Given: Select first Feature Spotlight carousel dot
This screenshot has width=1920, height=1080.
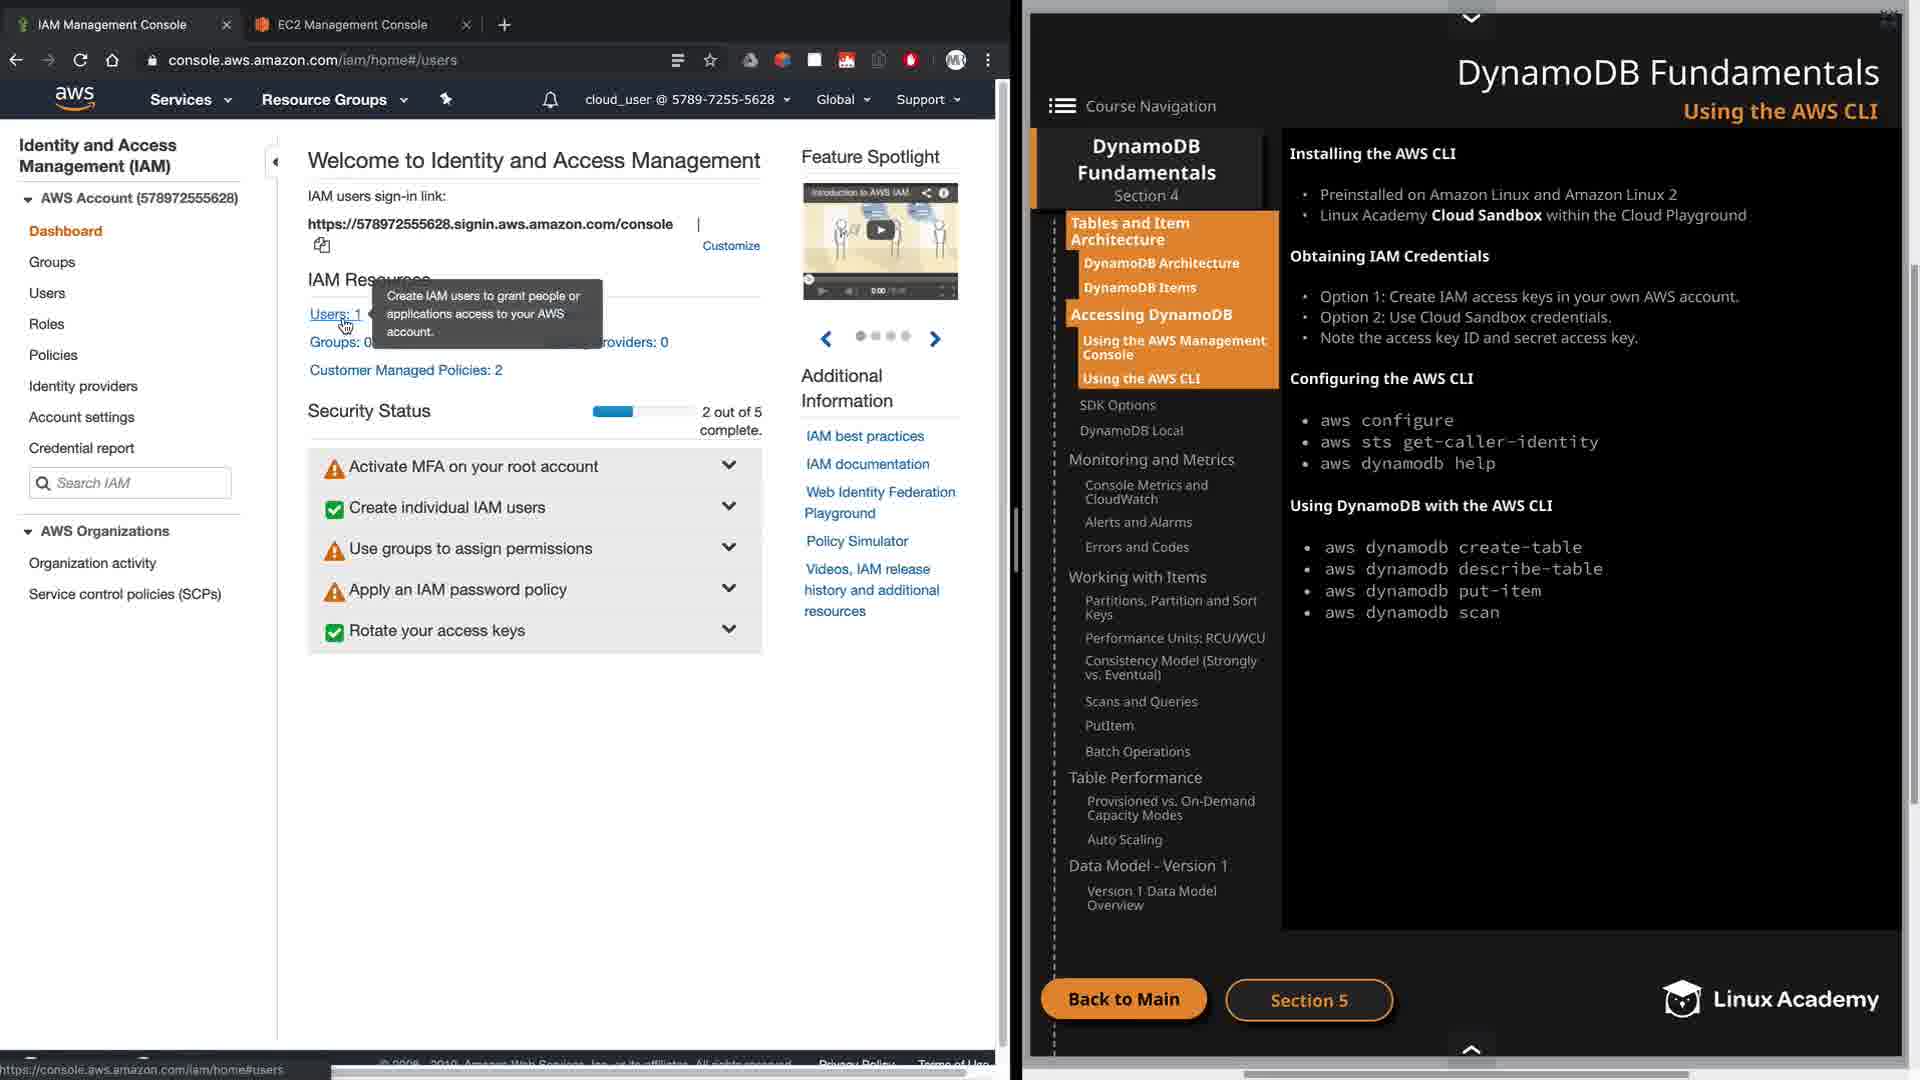Looking at the screenshot, I should (x=860, y=336).
